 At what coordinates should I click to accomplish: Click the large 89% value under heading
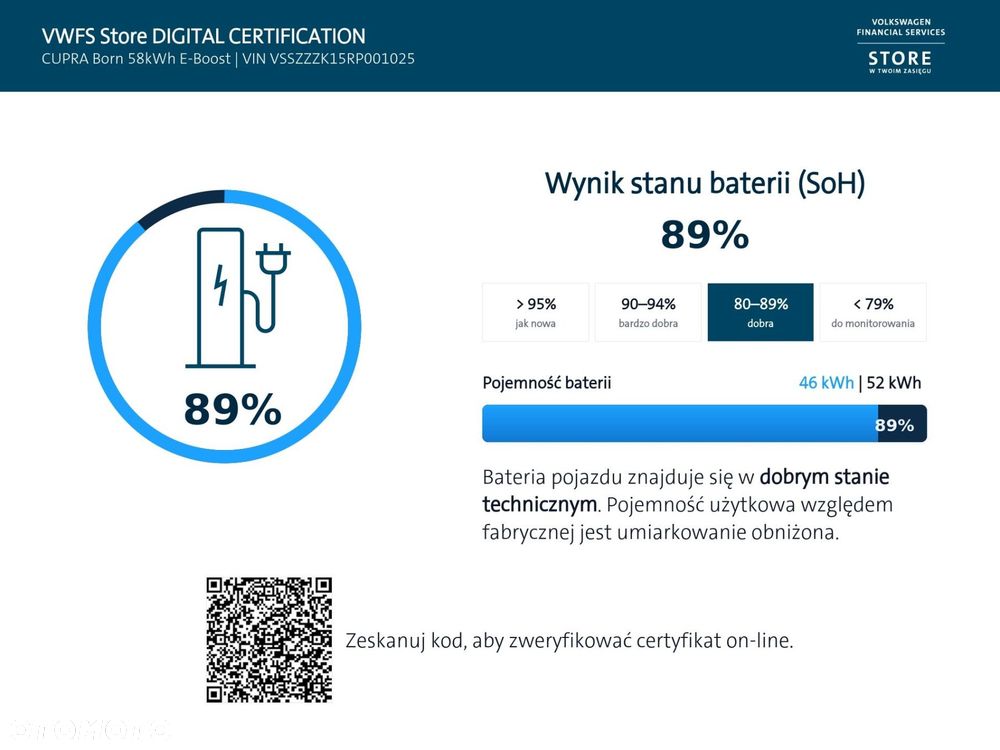(x=705, y=234)
